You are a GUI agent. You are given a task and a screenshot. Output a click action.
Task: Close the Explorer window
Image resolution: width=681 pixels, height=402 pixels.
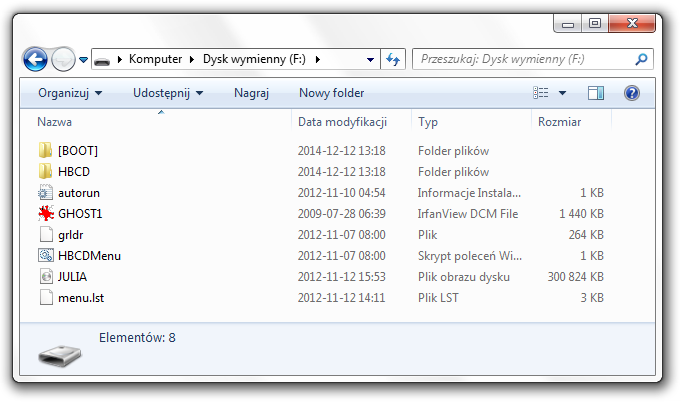pyautogui.click(x=632, y=24)
